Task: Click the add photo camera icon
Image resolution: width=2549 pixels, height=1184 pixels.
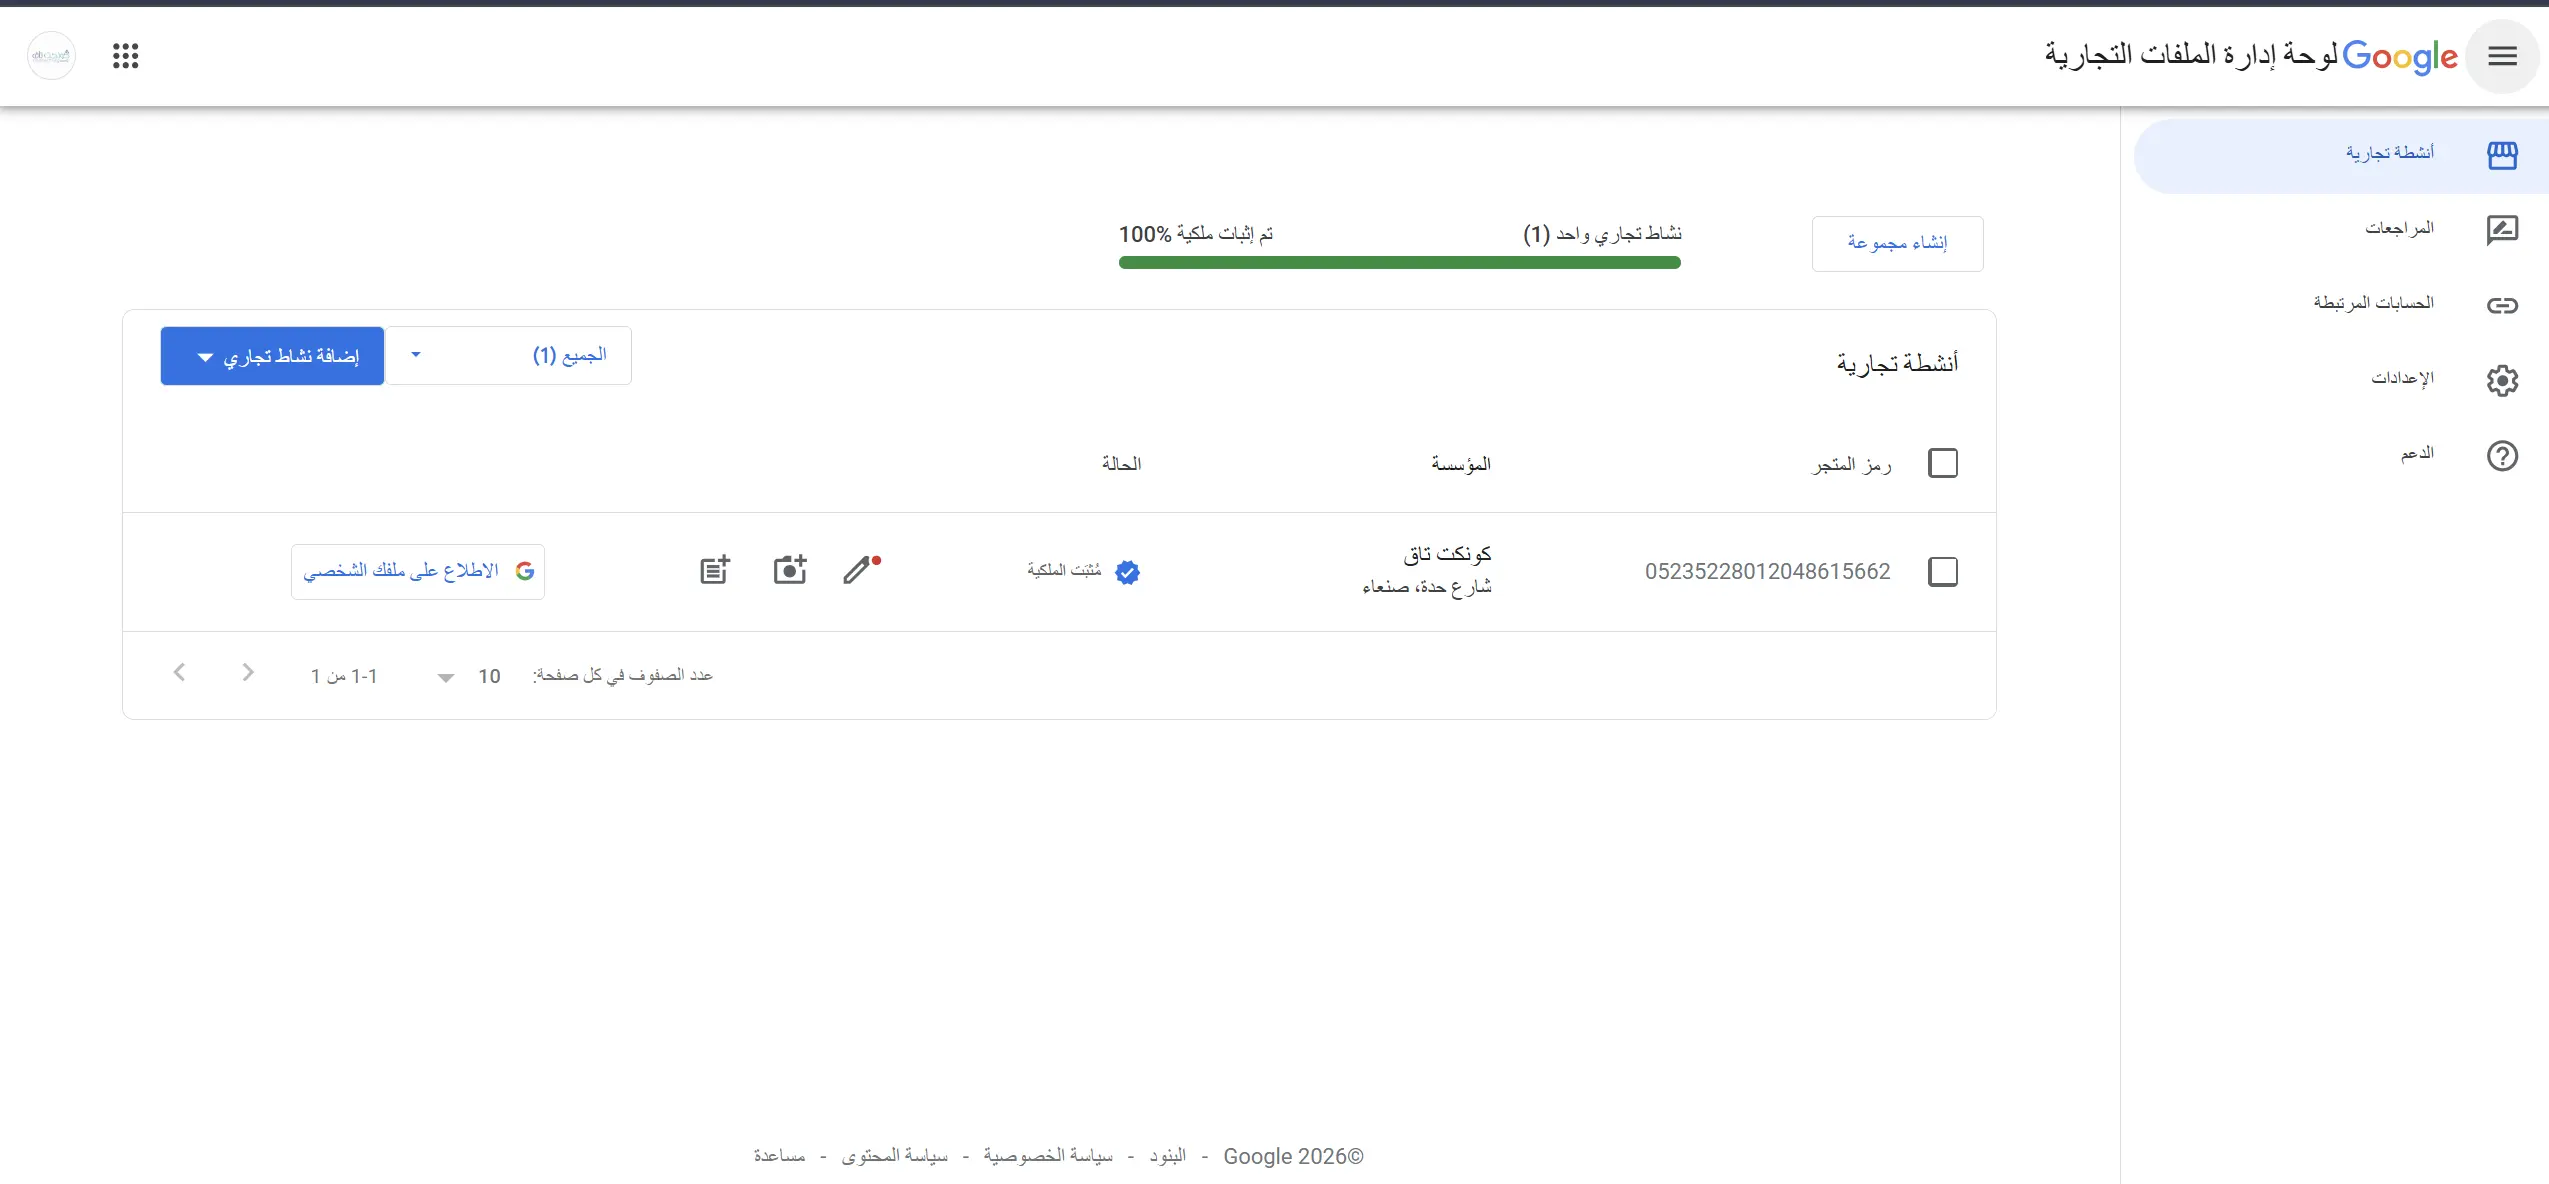Action: [x=790, y=570]
